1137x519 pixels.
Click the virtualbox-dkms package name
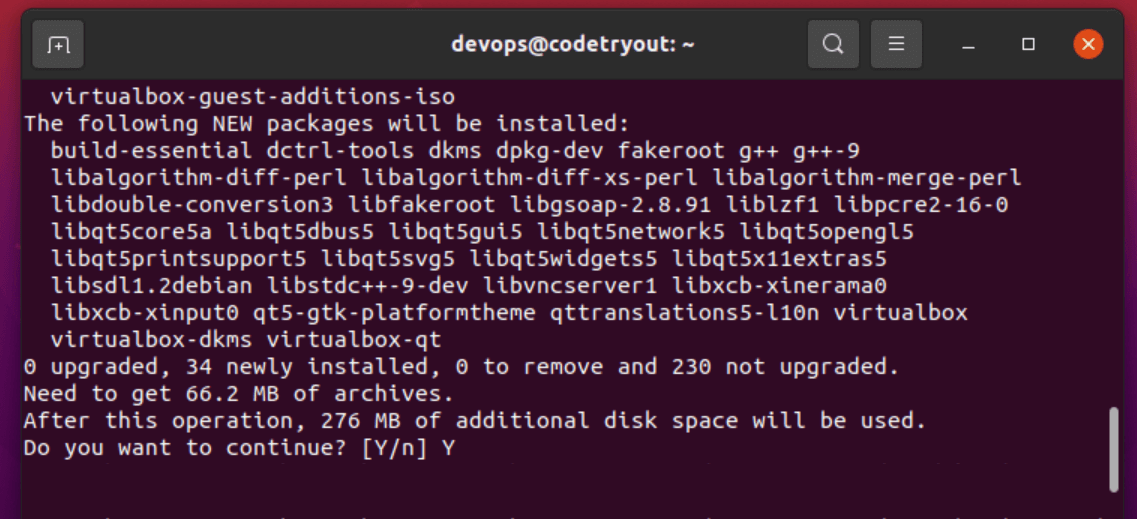click(x=152, y=339)
